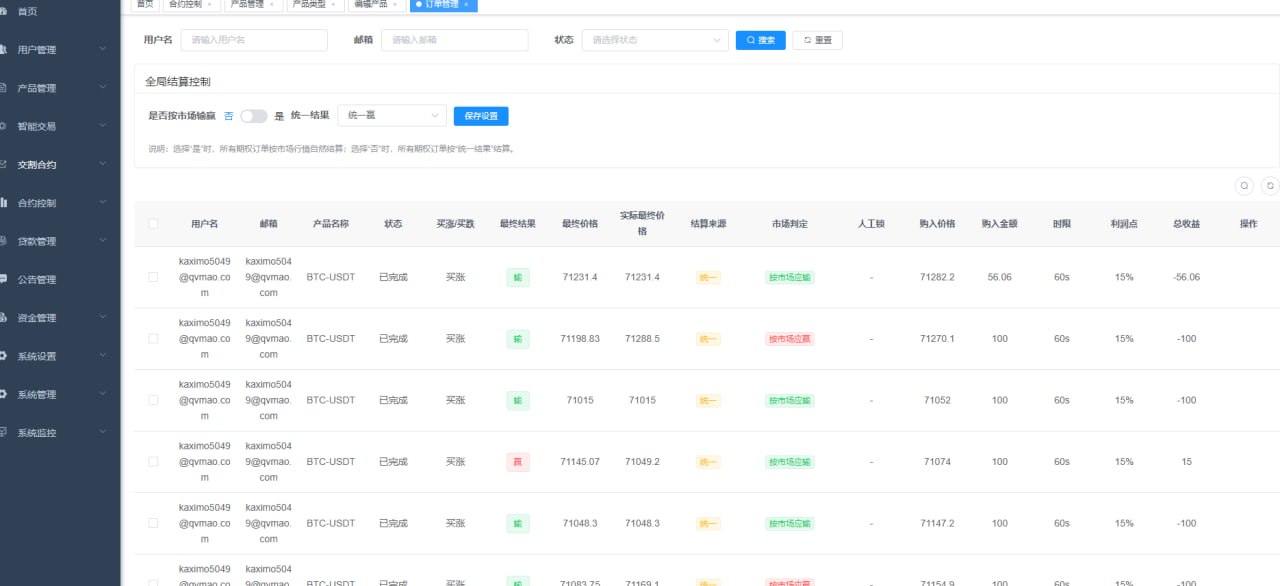
Task: Check the select-all checkbox in table header
Action: (153, 223)
